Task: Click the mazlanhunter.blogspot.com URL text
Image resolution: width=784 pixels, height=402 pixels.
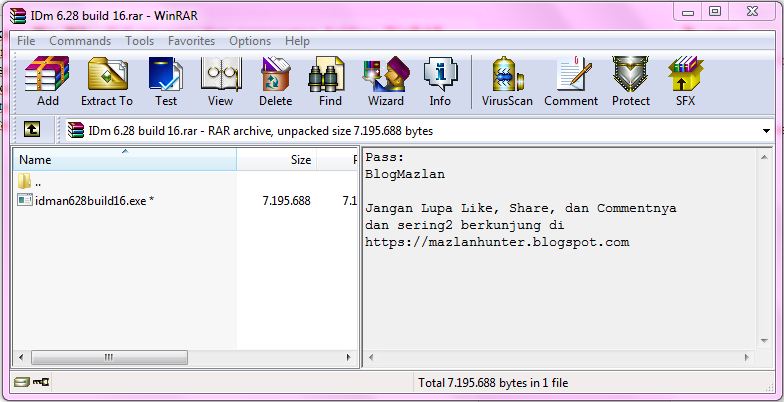Action: click(x=497, y=242)
